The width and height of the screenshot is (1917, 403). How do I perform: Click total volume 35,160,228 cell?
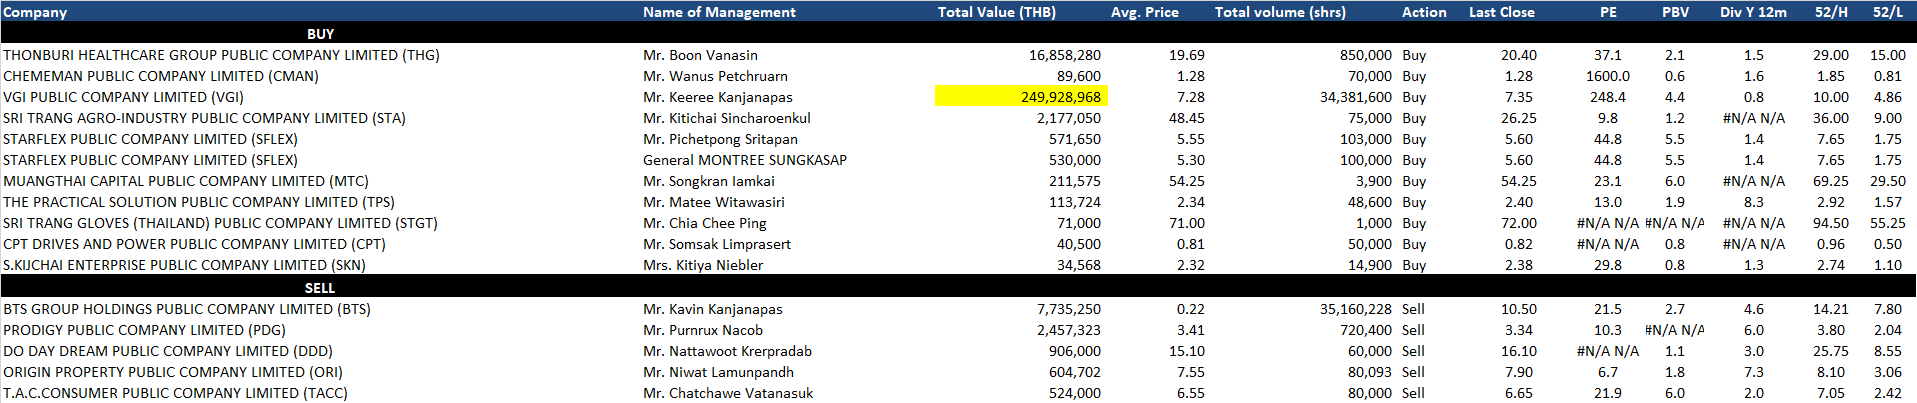tap(1355, 309)
